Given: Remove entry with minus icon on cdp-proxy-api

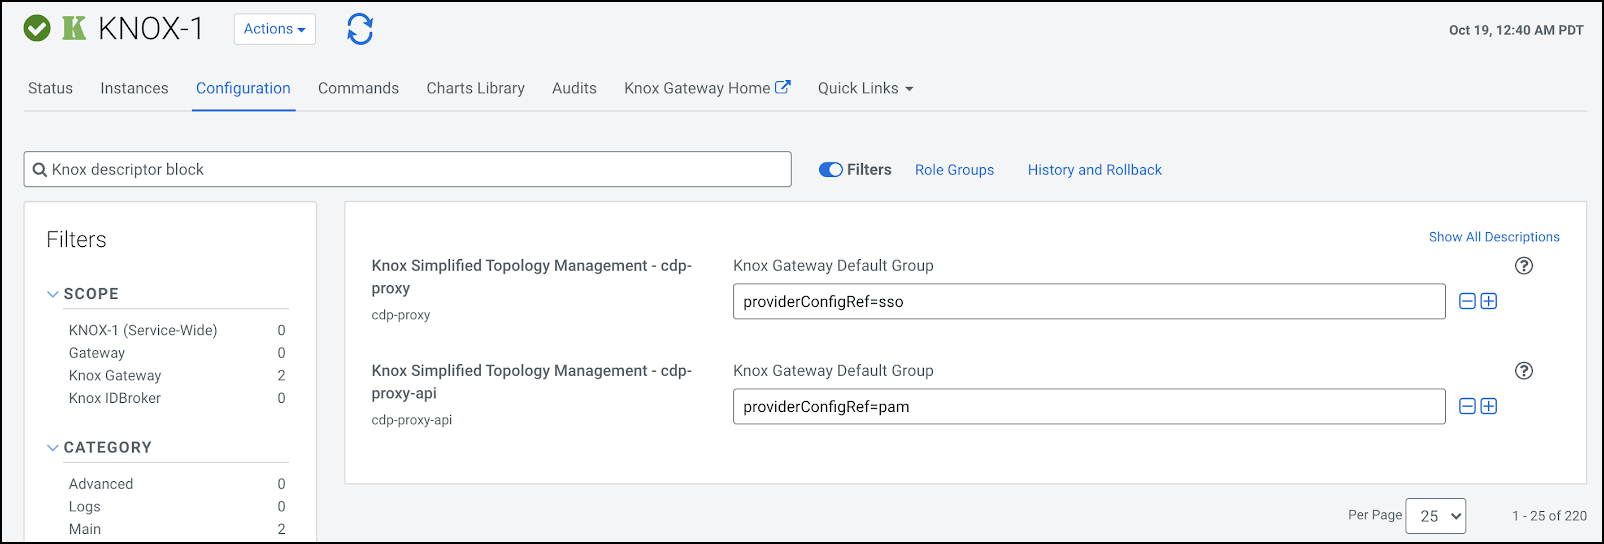Looking at the screenshot, I should (1467, 406).
